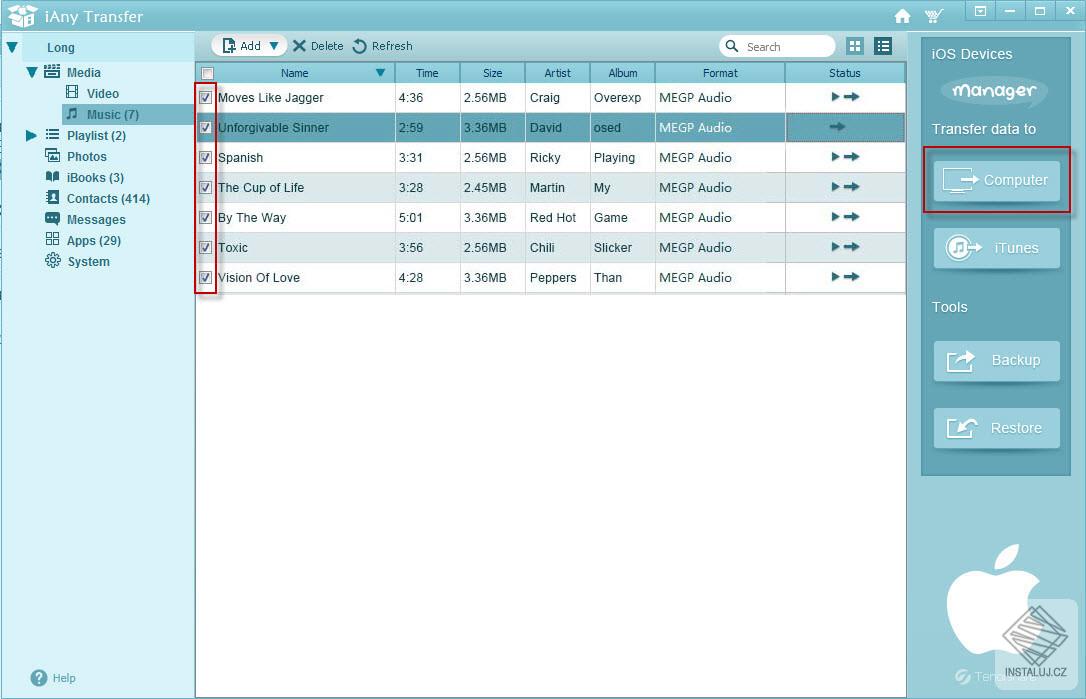Sort by the Time column header

coord(427,73)
